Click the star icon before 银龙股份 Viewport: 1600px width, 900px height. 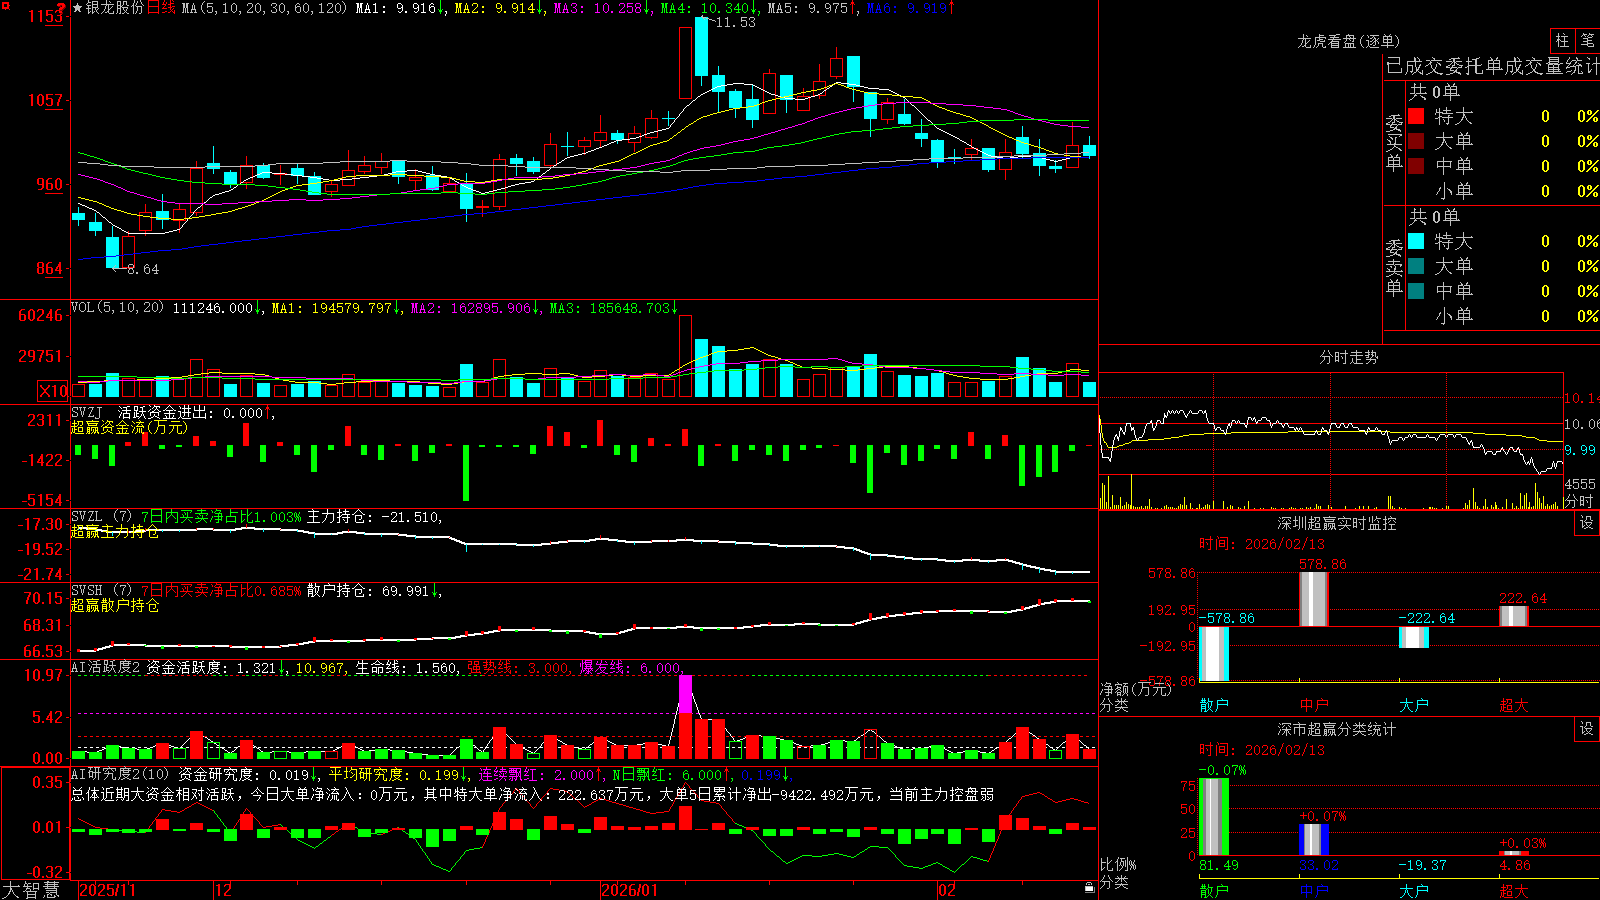click(x=78, y=8)
